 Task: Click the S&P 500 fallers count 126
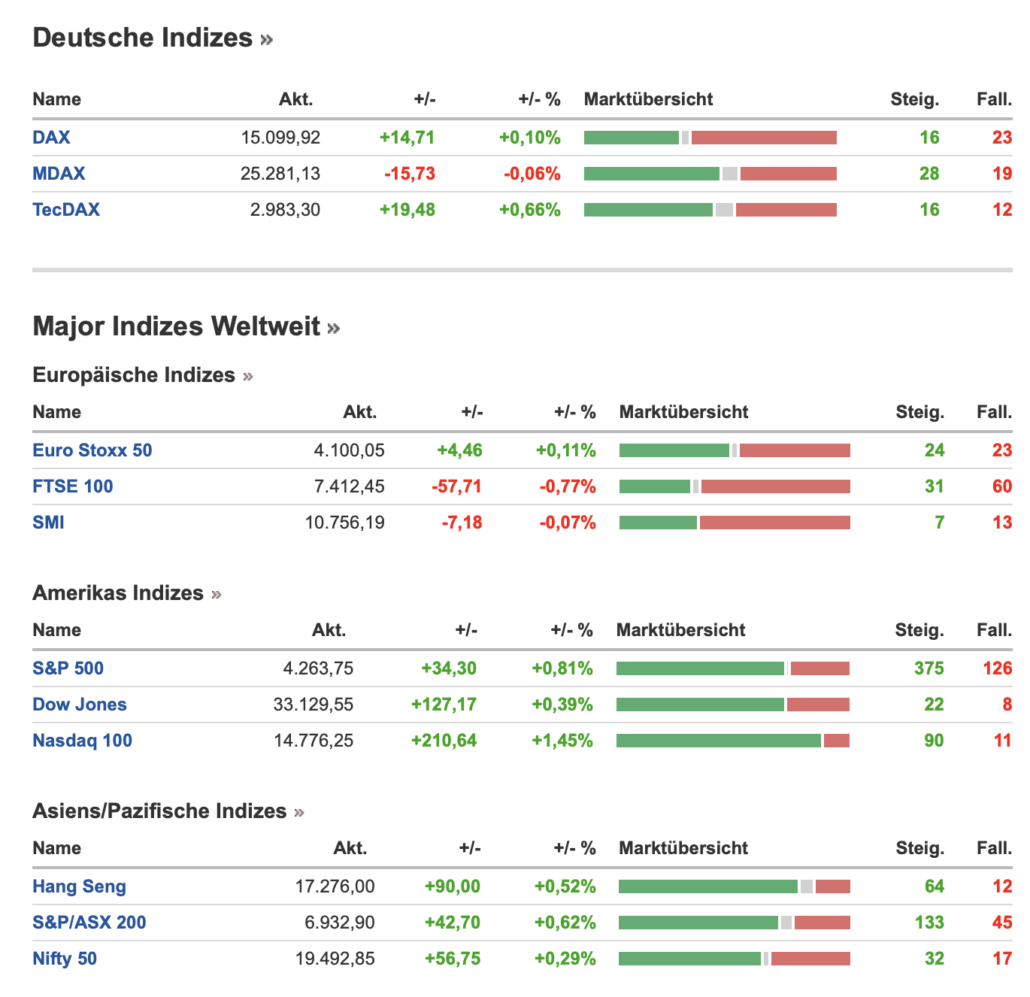997,668
